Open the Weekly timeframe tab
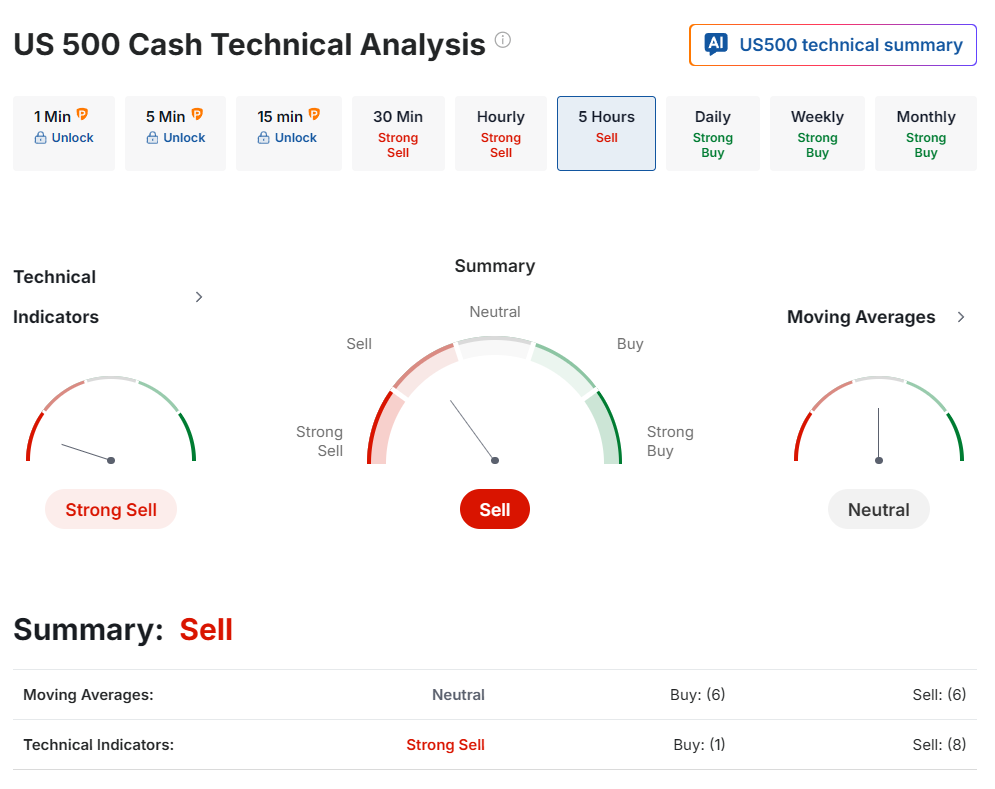Image resolution: width=995 pixels, height=789 pixels. pyautogui.click(x=817, y=133)
